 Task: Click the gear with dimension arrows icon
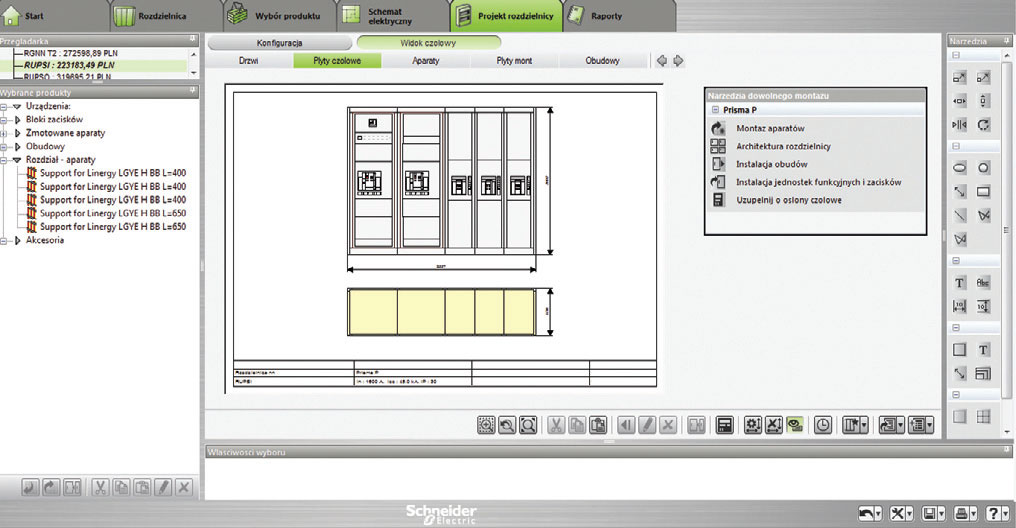pyautogui.click(x=752, y=425)
